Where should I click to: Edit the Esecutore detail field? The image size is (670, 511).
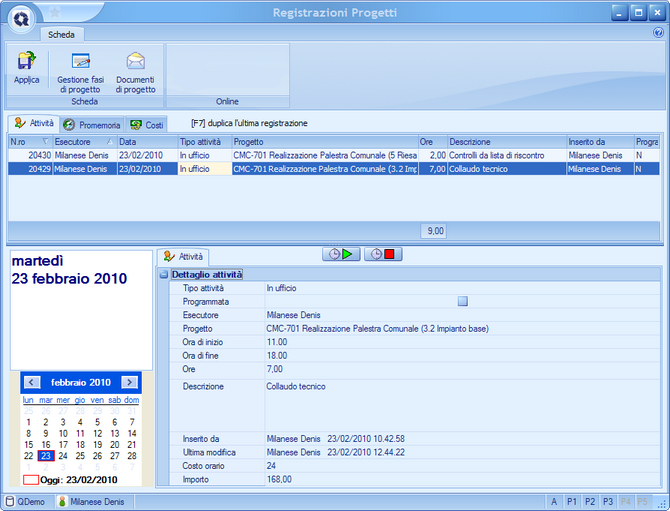463,315
